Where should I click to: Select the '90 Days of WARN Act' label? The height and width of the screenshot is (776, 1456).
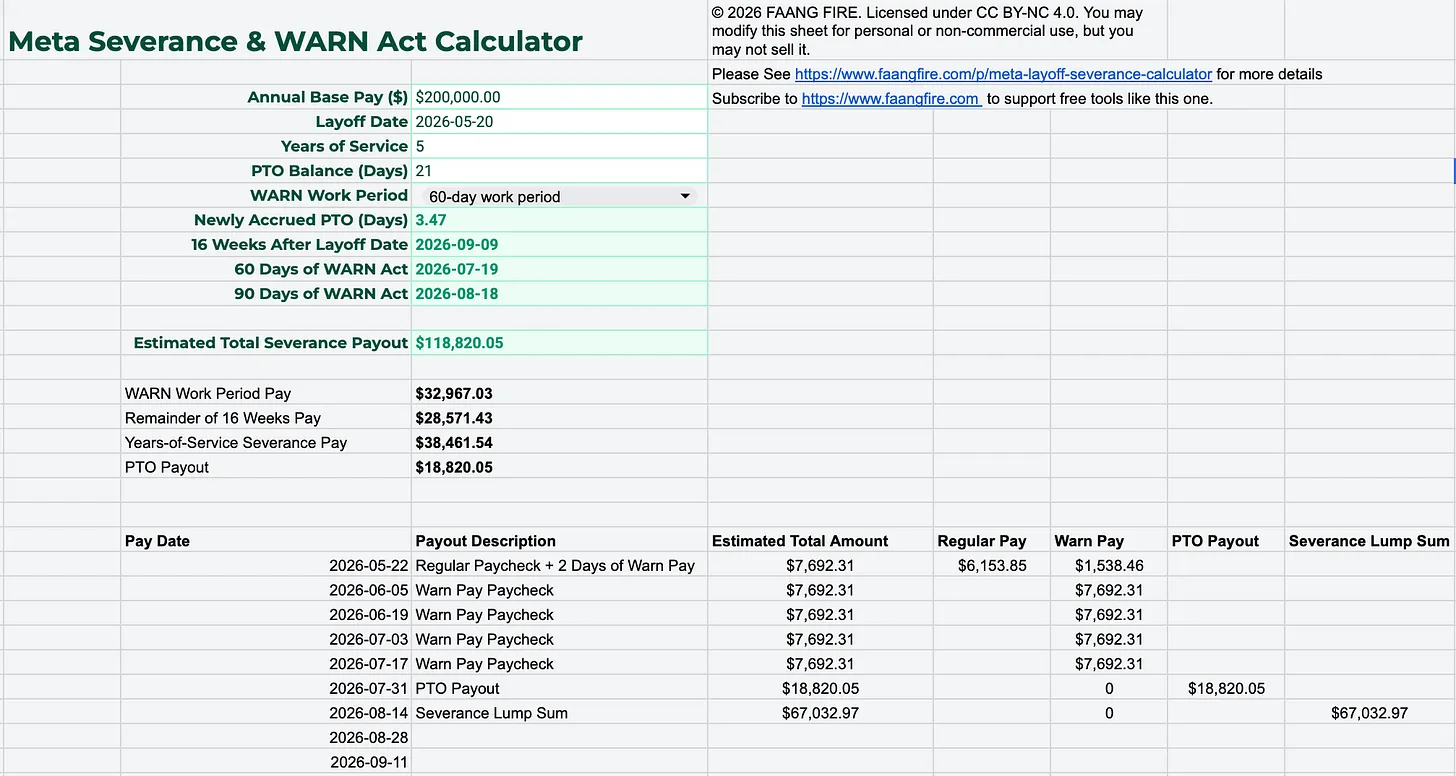pyautogui.click(x=321, y=294)
